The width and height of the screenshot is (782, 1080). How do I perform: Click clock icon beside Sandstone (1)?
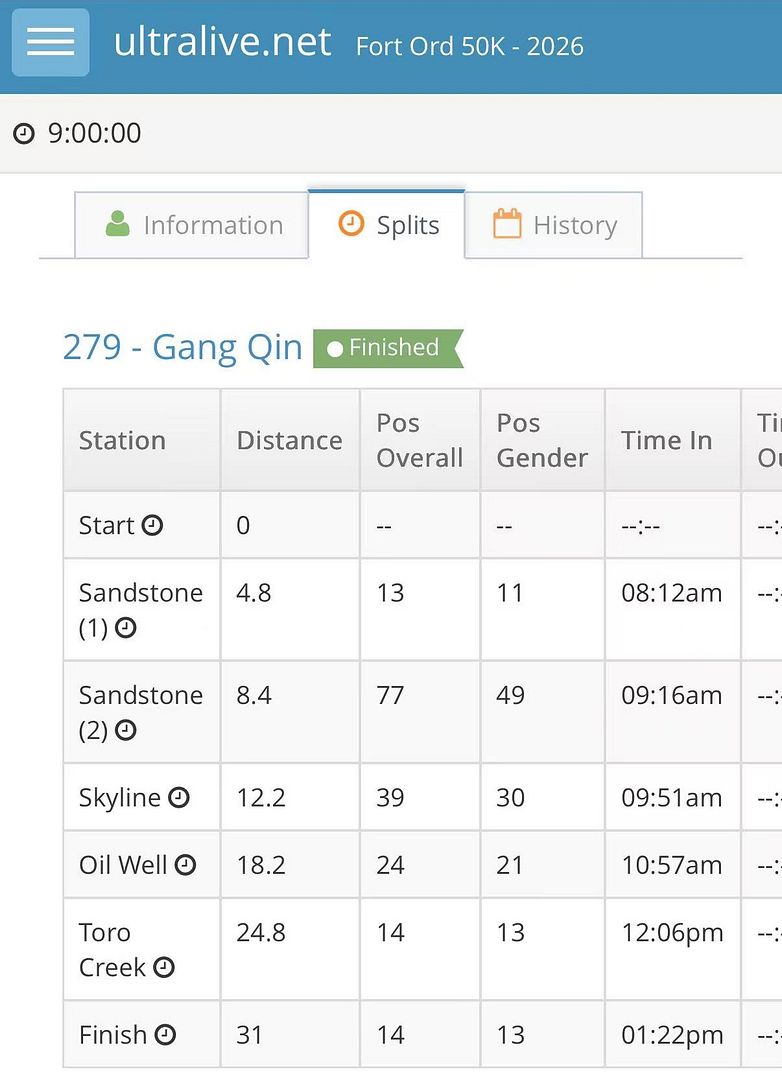click(x=126, y=628)
